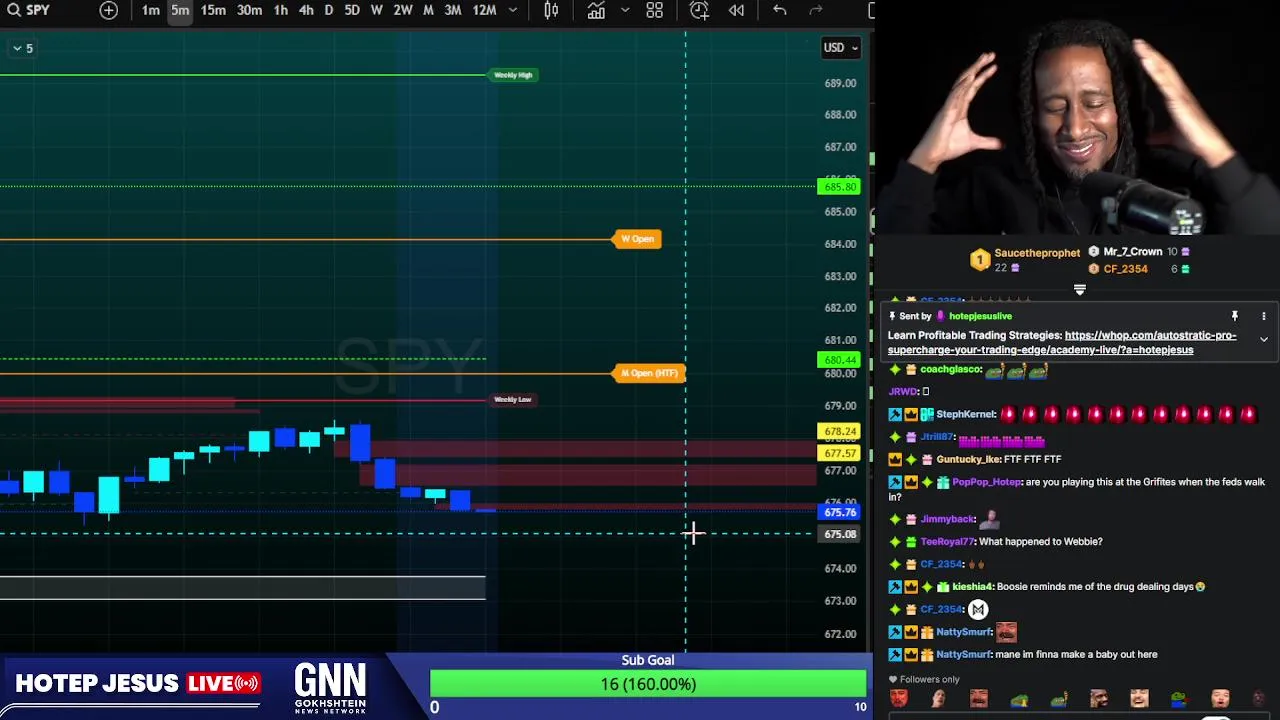Click the M Open (HTF) level label
This screenshot has height=720, width=1280.
click(x=650, y=373)
